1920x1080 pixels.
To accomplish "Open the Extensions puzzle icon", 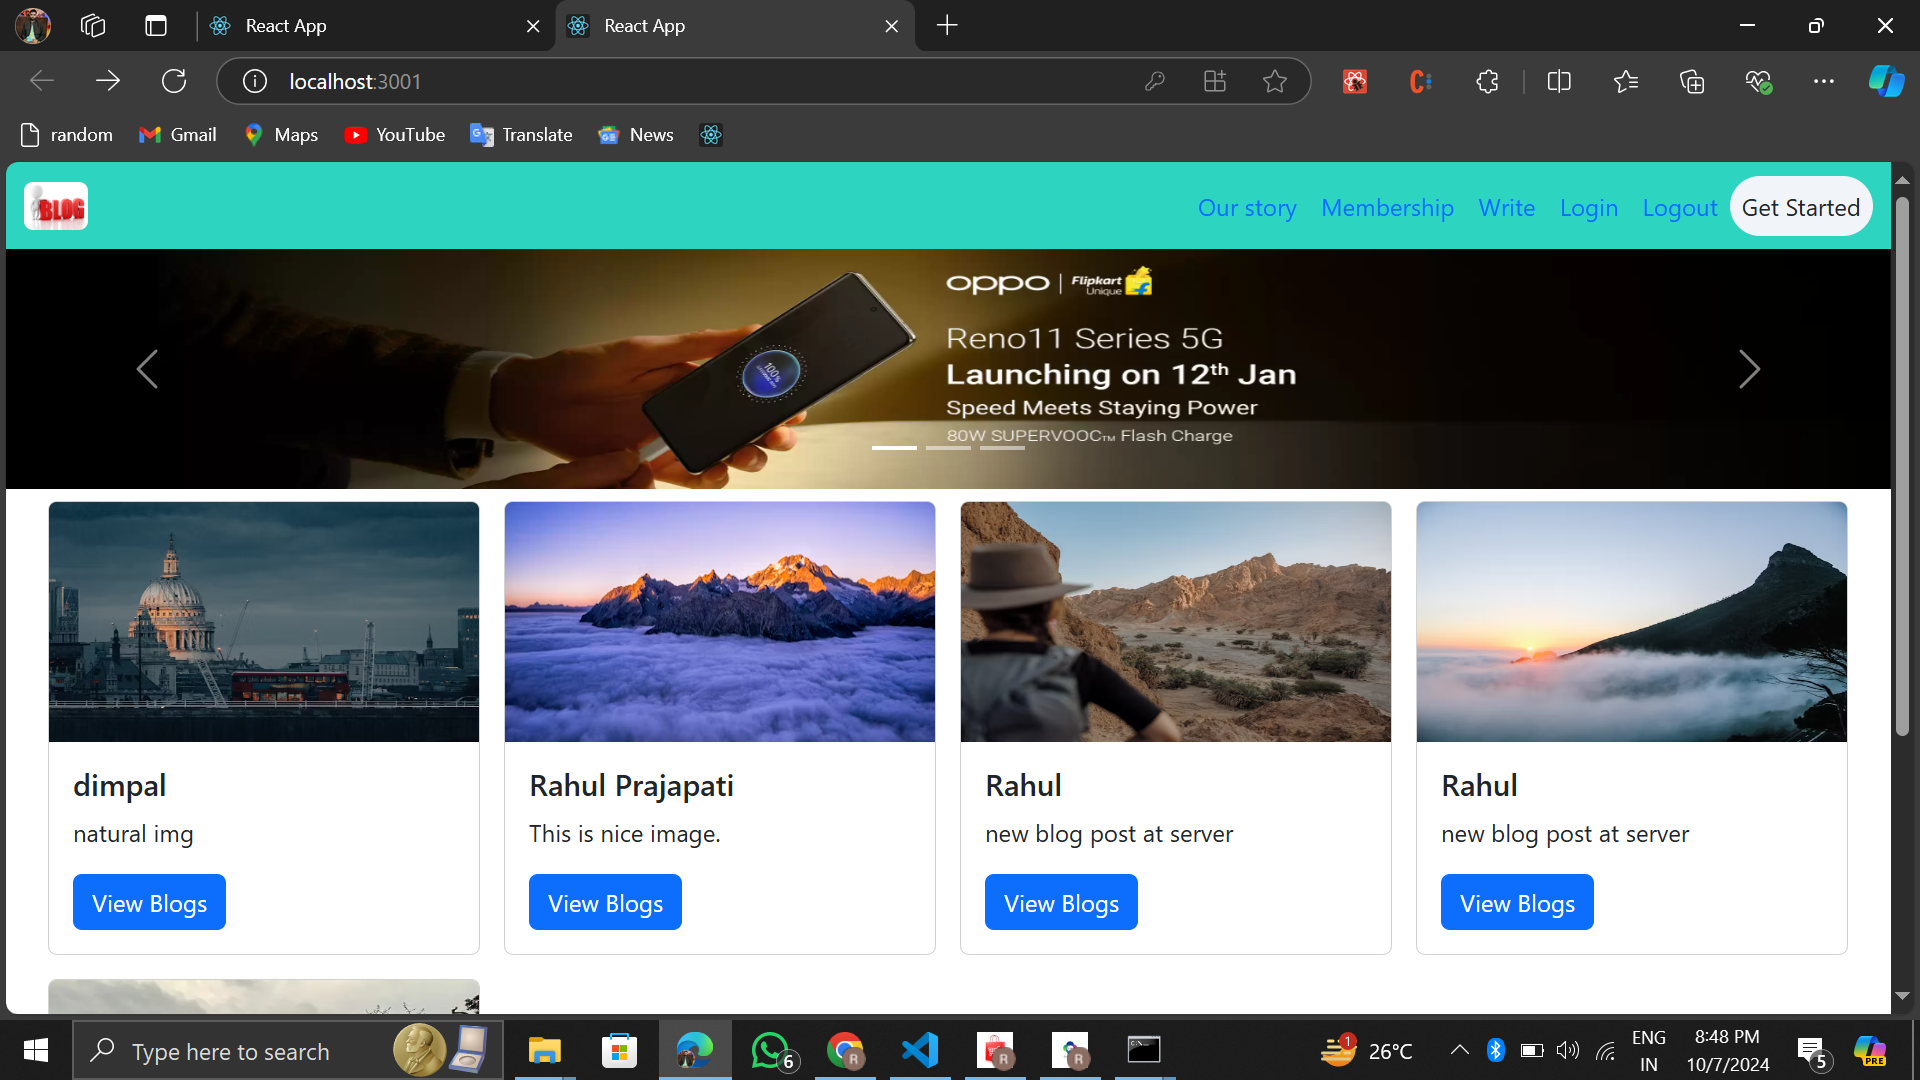I will [1488, 81].
